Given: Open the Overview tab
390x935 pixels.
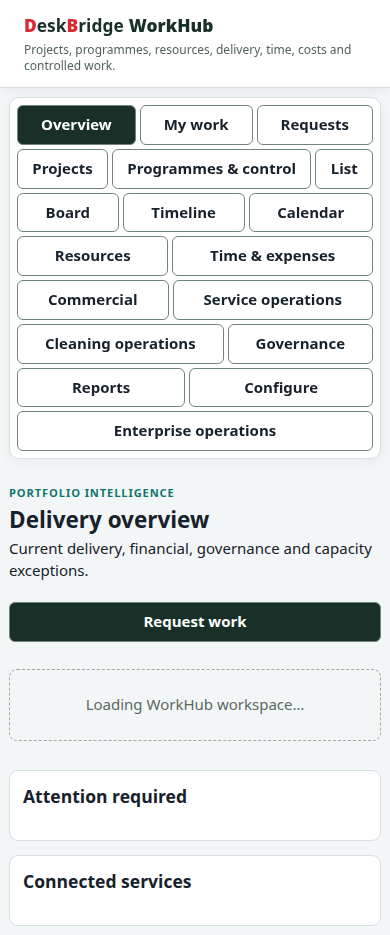Looking at the screenshot, I should (x=76, y=125).
